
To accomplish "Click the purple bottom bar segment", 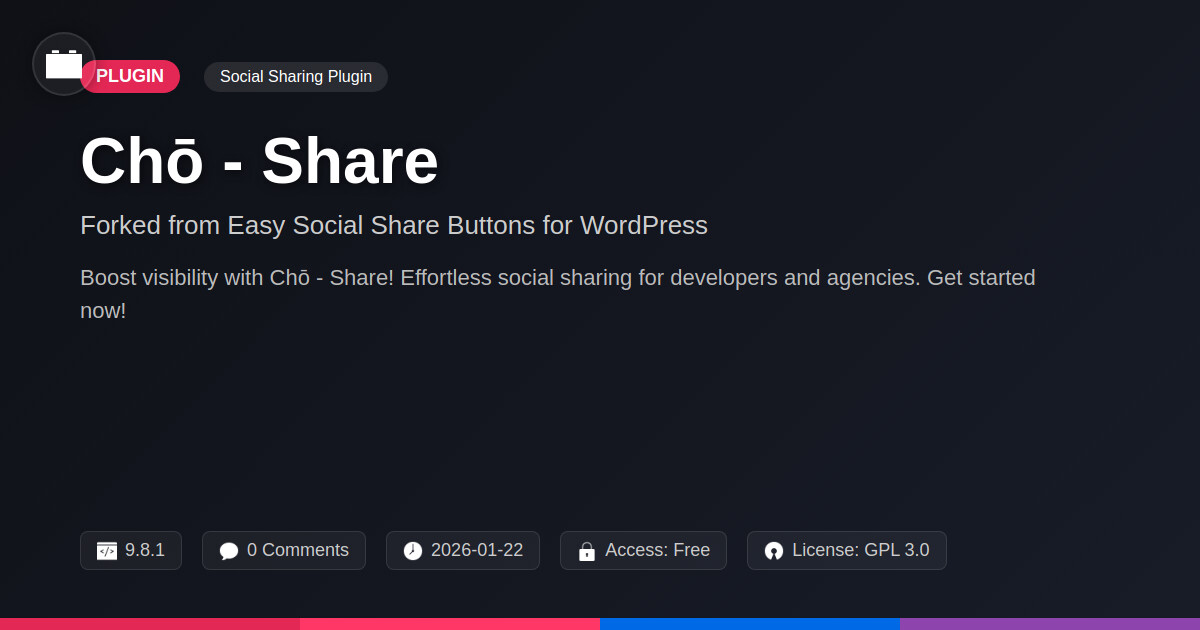I will (1050, 623).
